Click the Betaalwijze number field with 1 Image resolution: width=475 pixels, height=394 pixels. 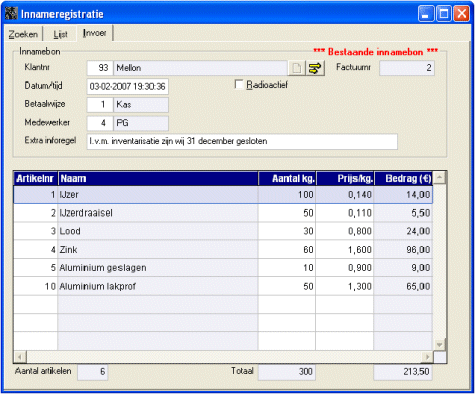click(100, 105)
